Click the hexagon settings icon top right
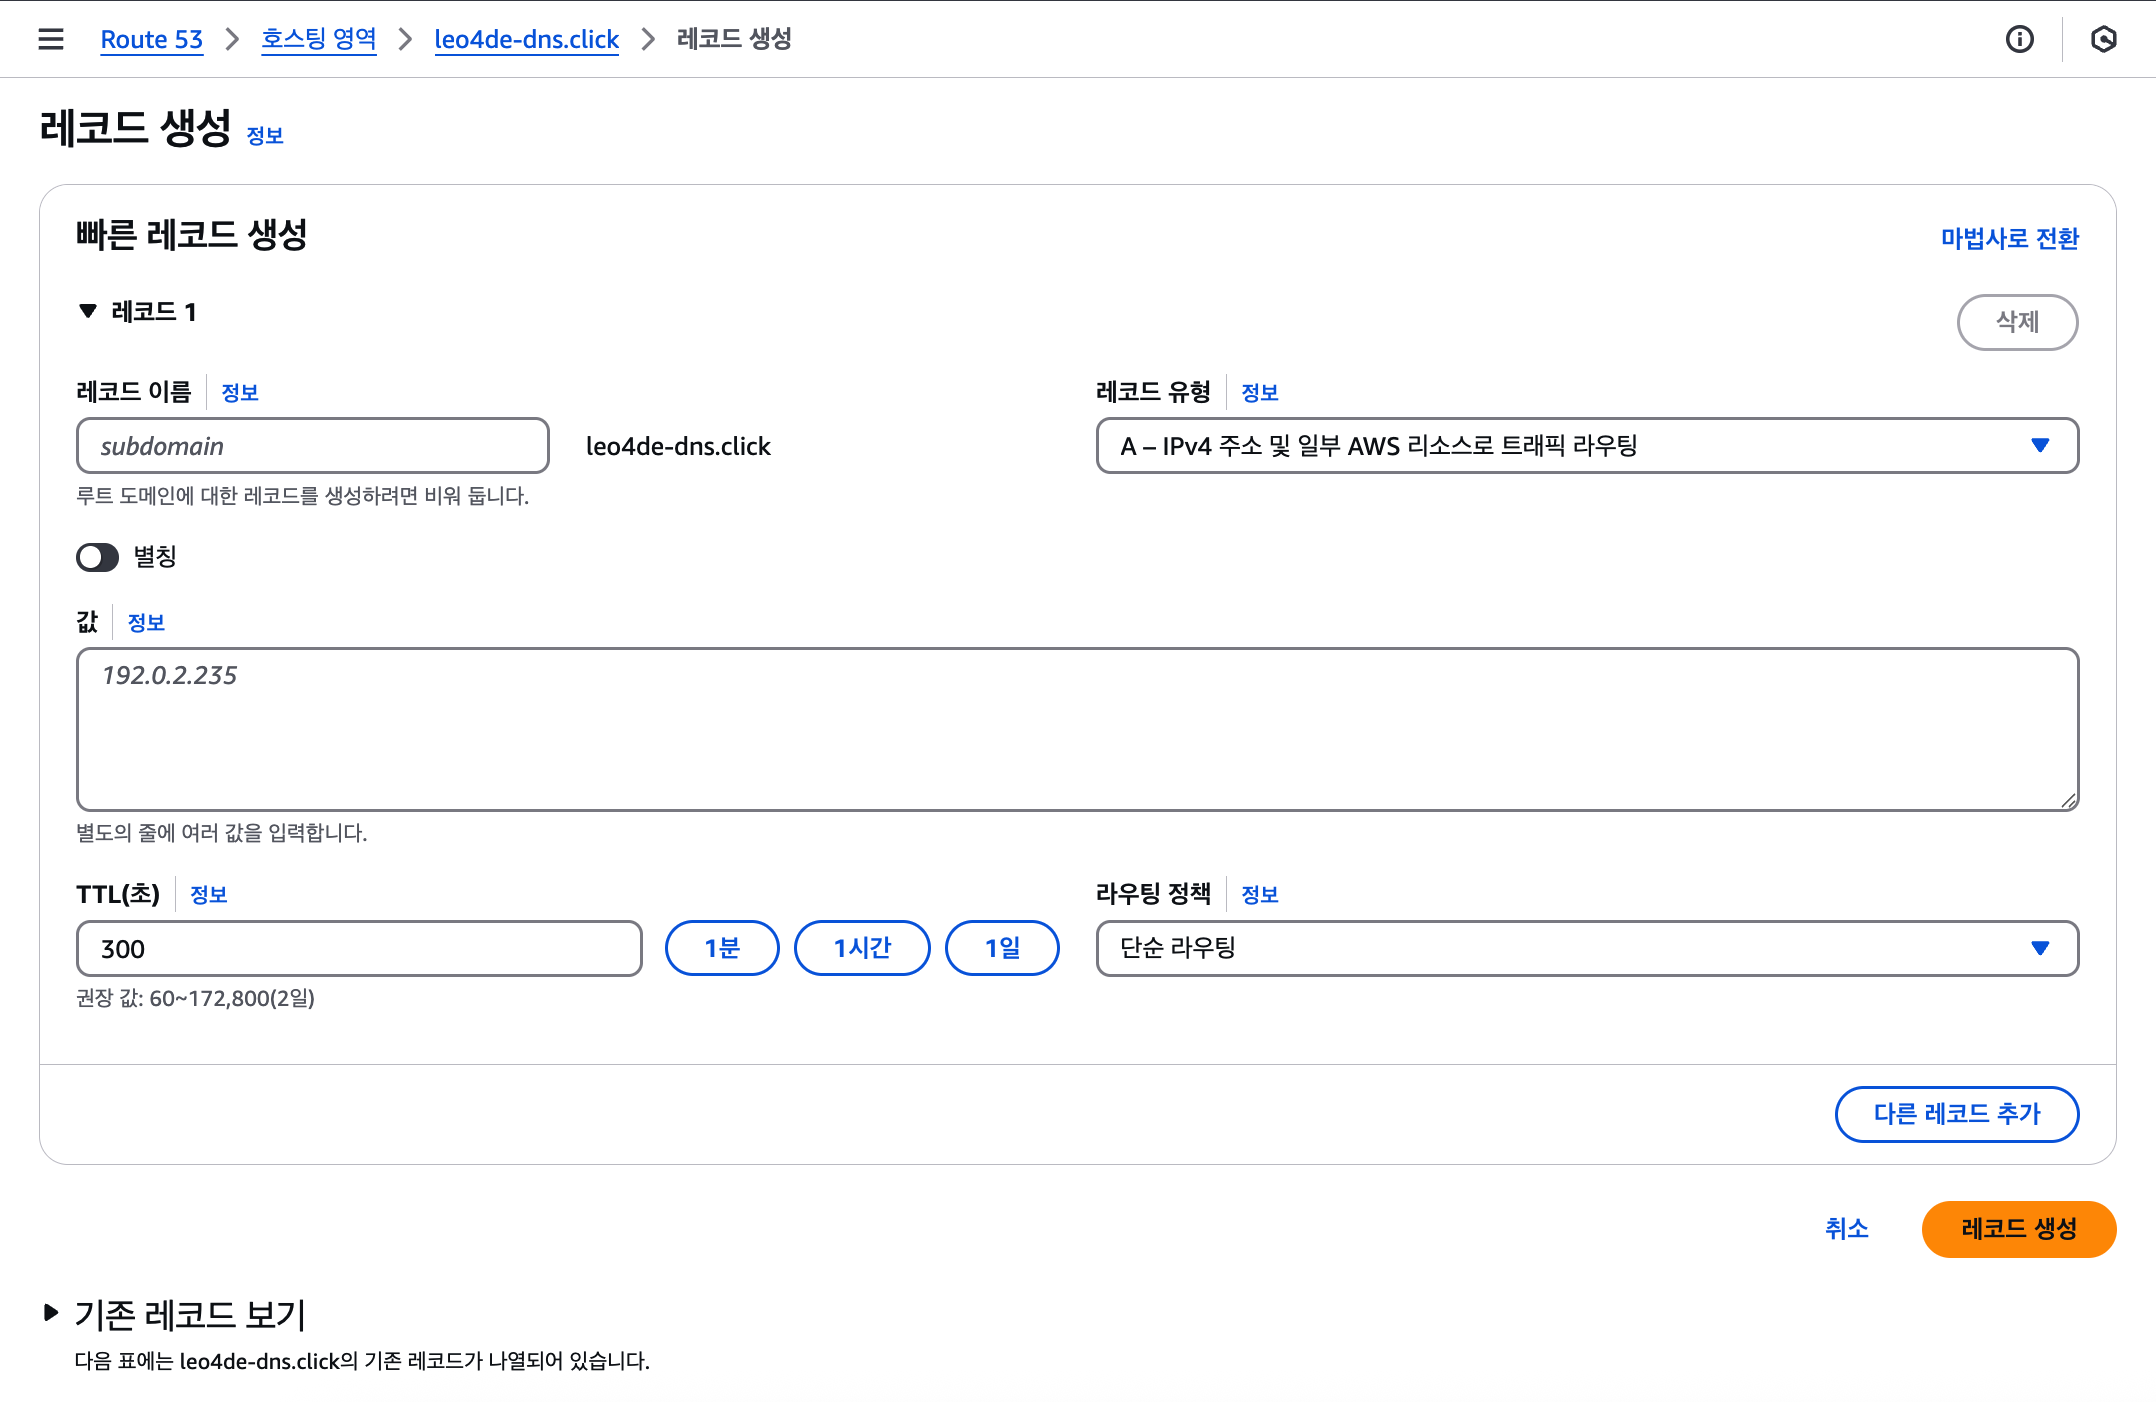 [2103, 39]
